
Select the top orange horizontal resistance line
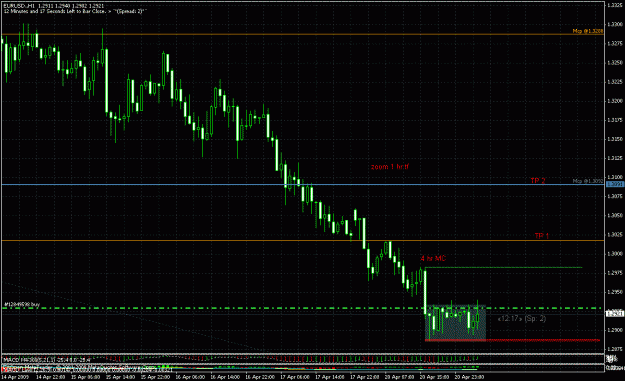click(x=303, y=34)
